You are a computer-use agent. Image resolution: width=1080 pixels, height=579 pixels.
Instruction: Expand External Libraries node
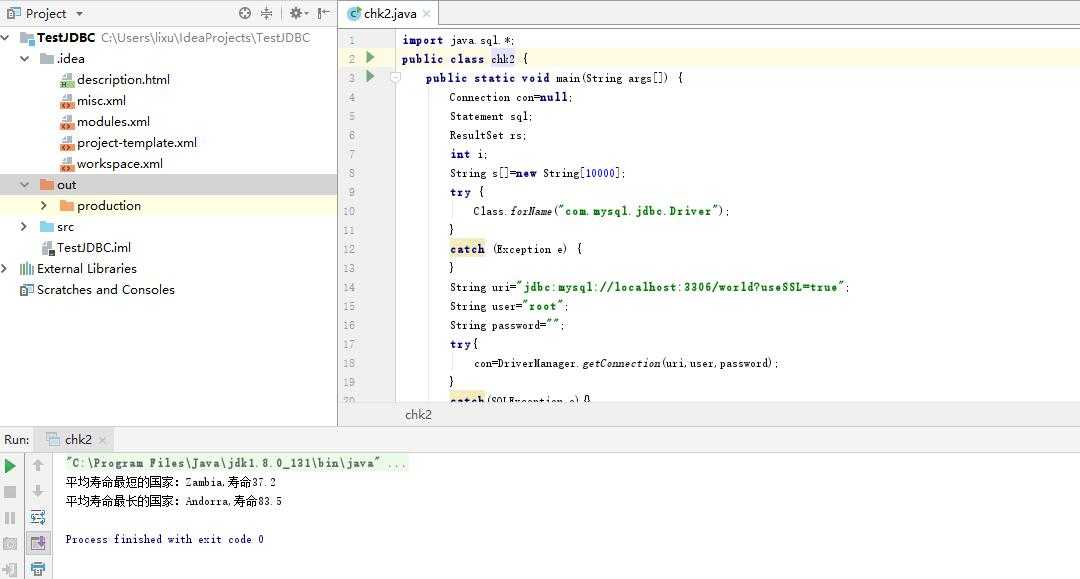[5, 269]
